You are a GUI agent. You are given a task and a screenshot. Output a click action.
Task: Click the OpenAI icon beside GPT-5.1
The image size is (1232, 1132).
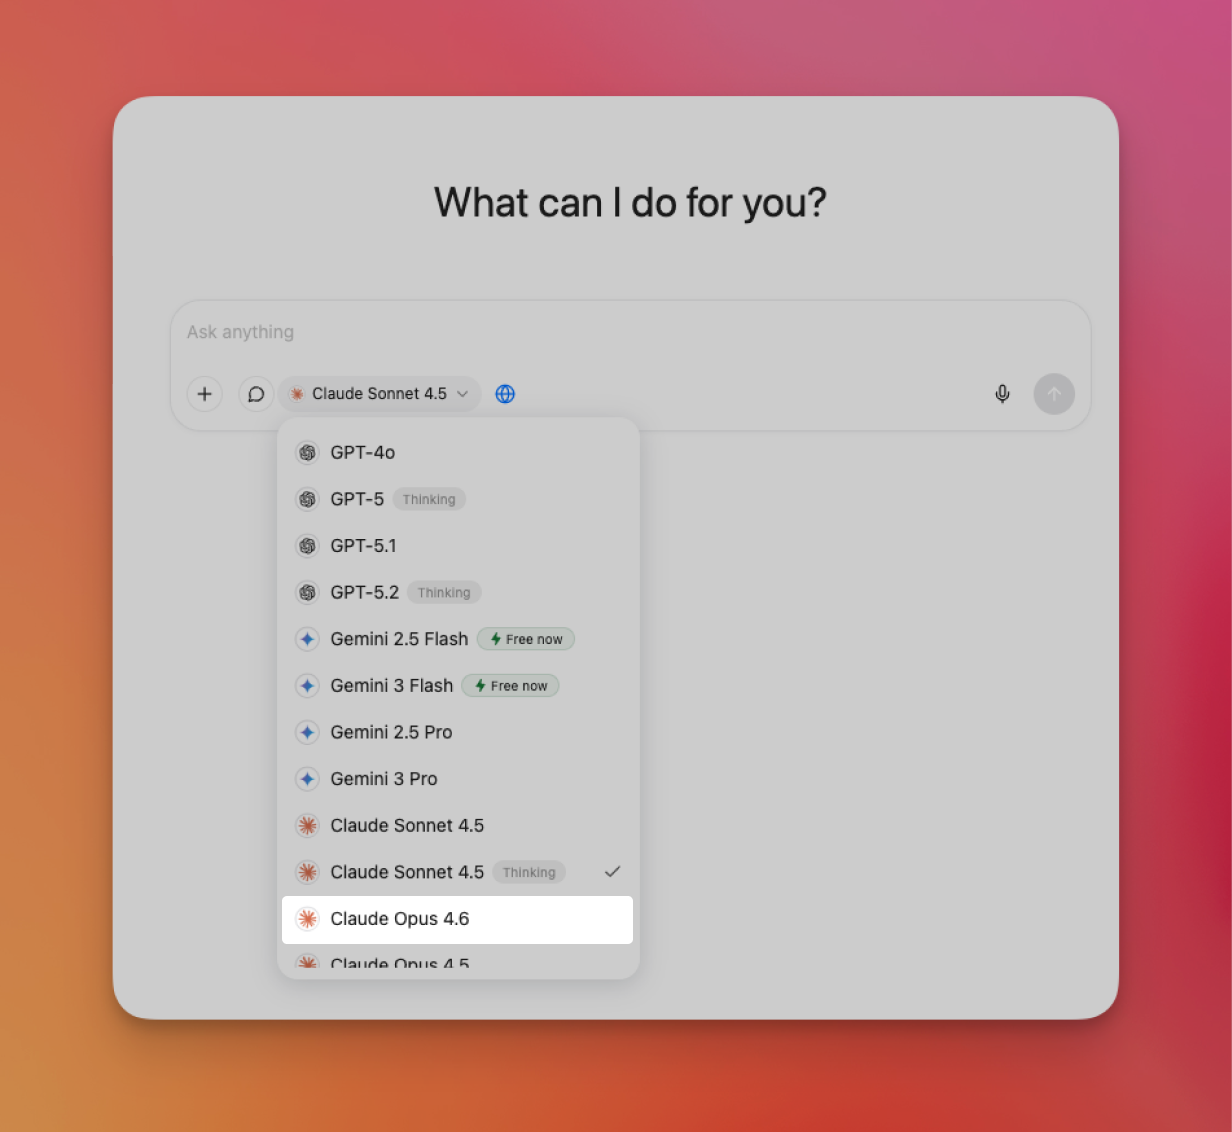(307, 546)
